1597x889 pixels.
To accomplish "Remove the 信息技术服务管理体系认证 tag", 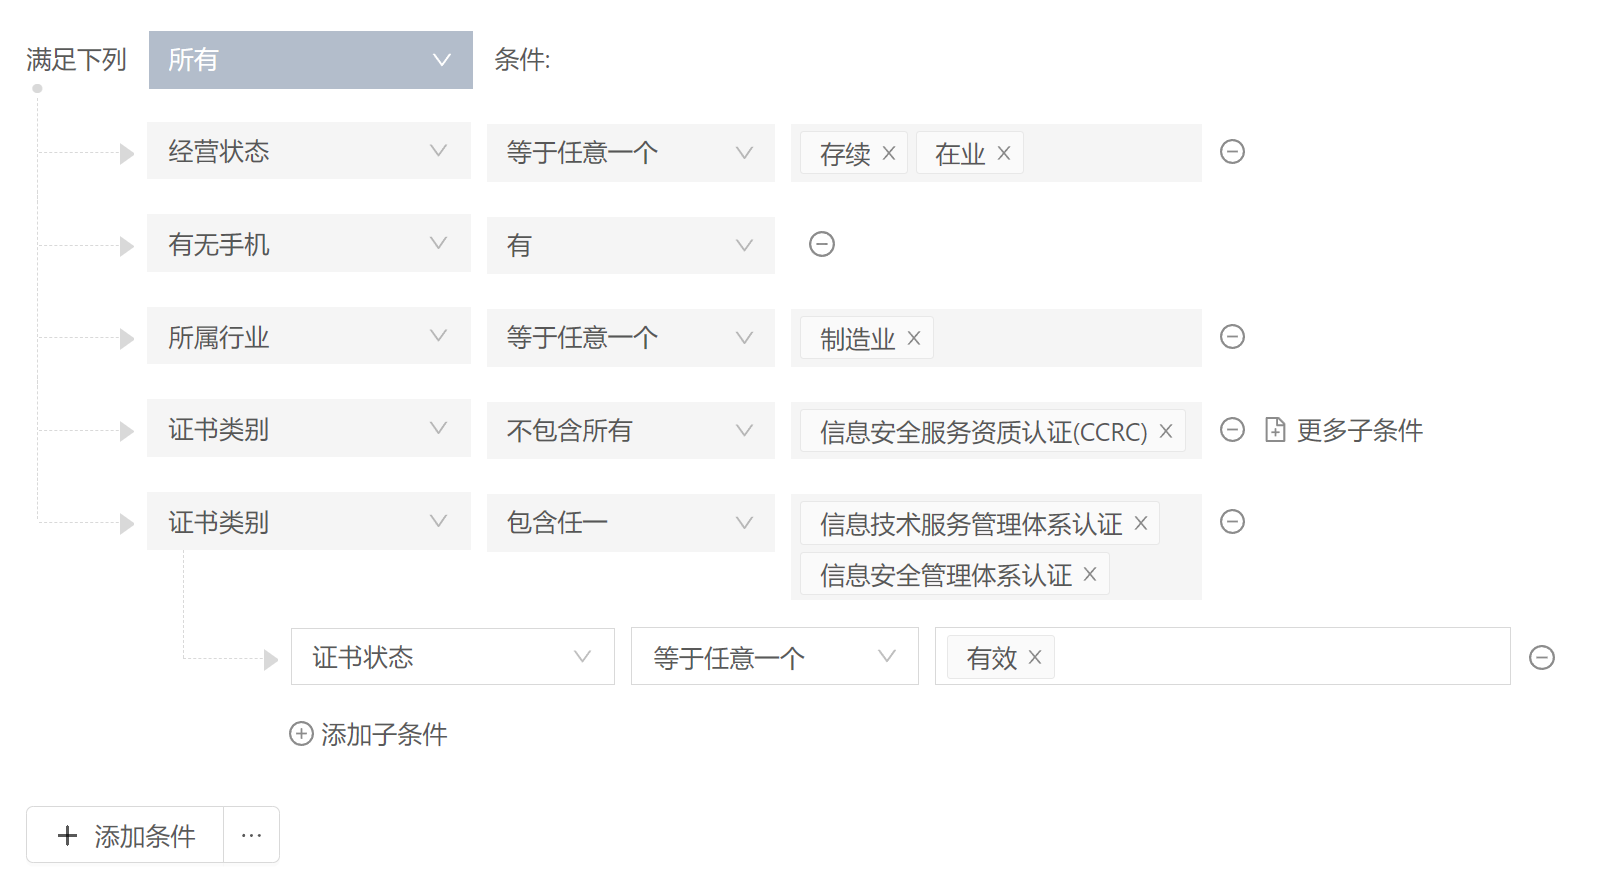I will pyautogui.click(x=1141, y=523).
